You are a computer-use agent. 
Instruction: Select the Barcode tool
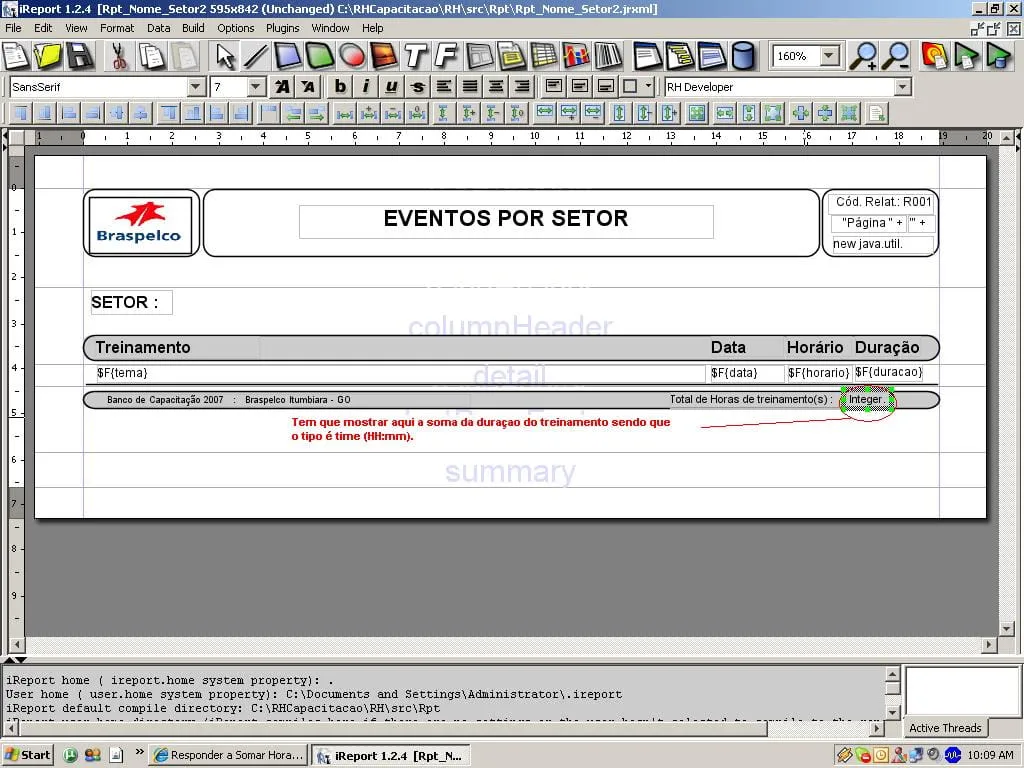[609, 56]
